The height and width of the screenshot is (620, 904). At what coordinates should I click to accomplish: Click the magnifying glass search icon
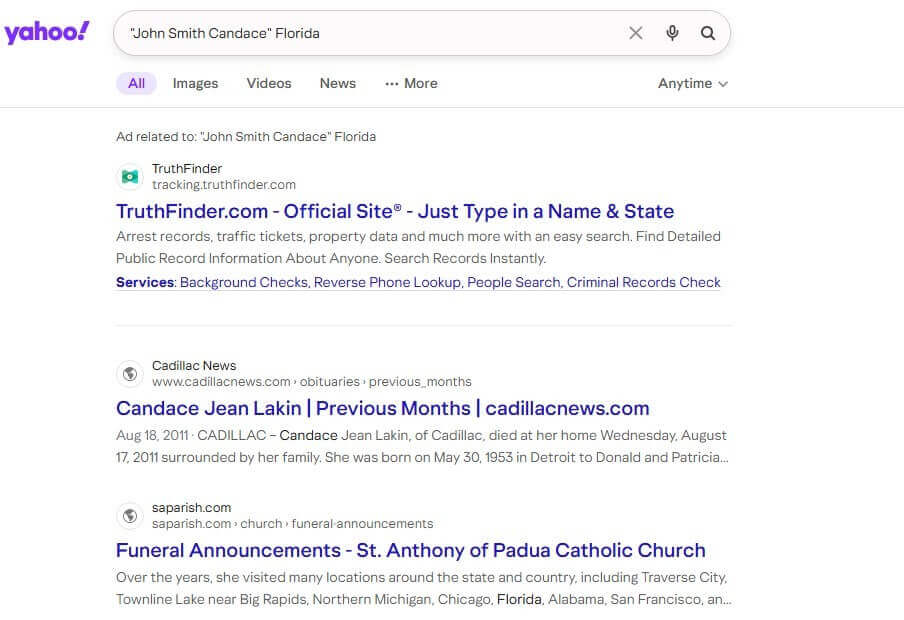tap(708, 33)
